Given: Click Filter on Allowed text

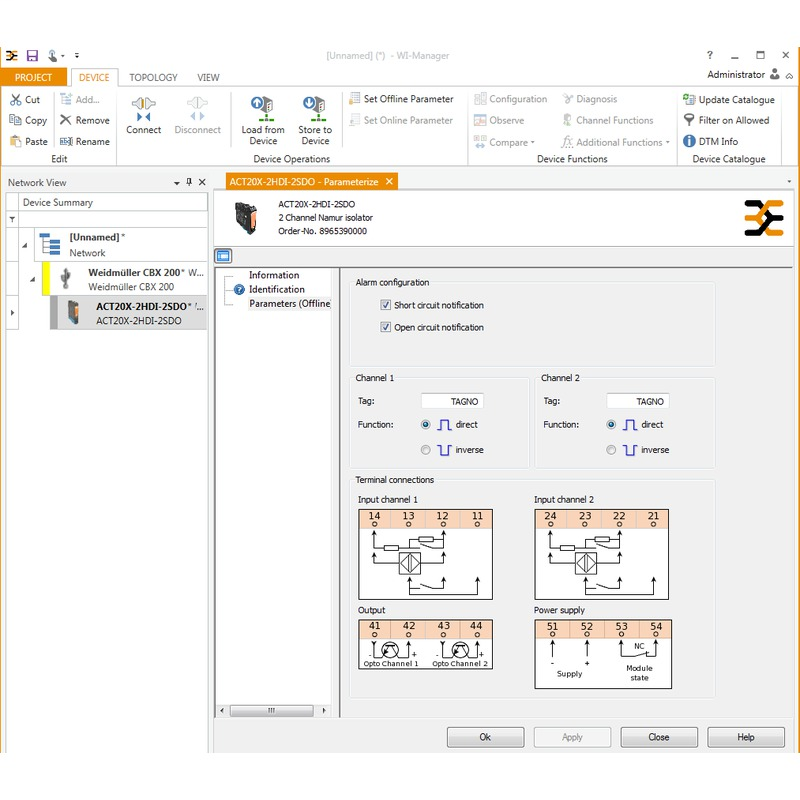Looking at the screenshot, I should (x=734, y=120).
